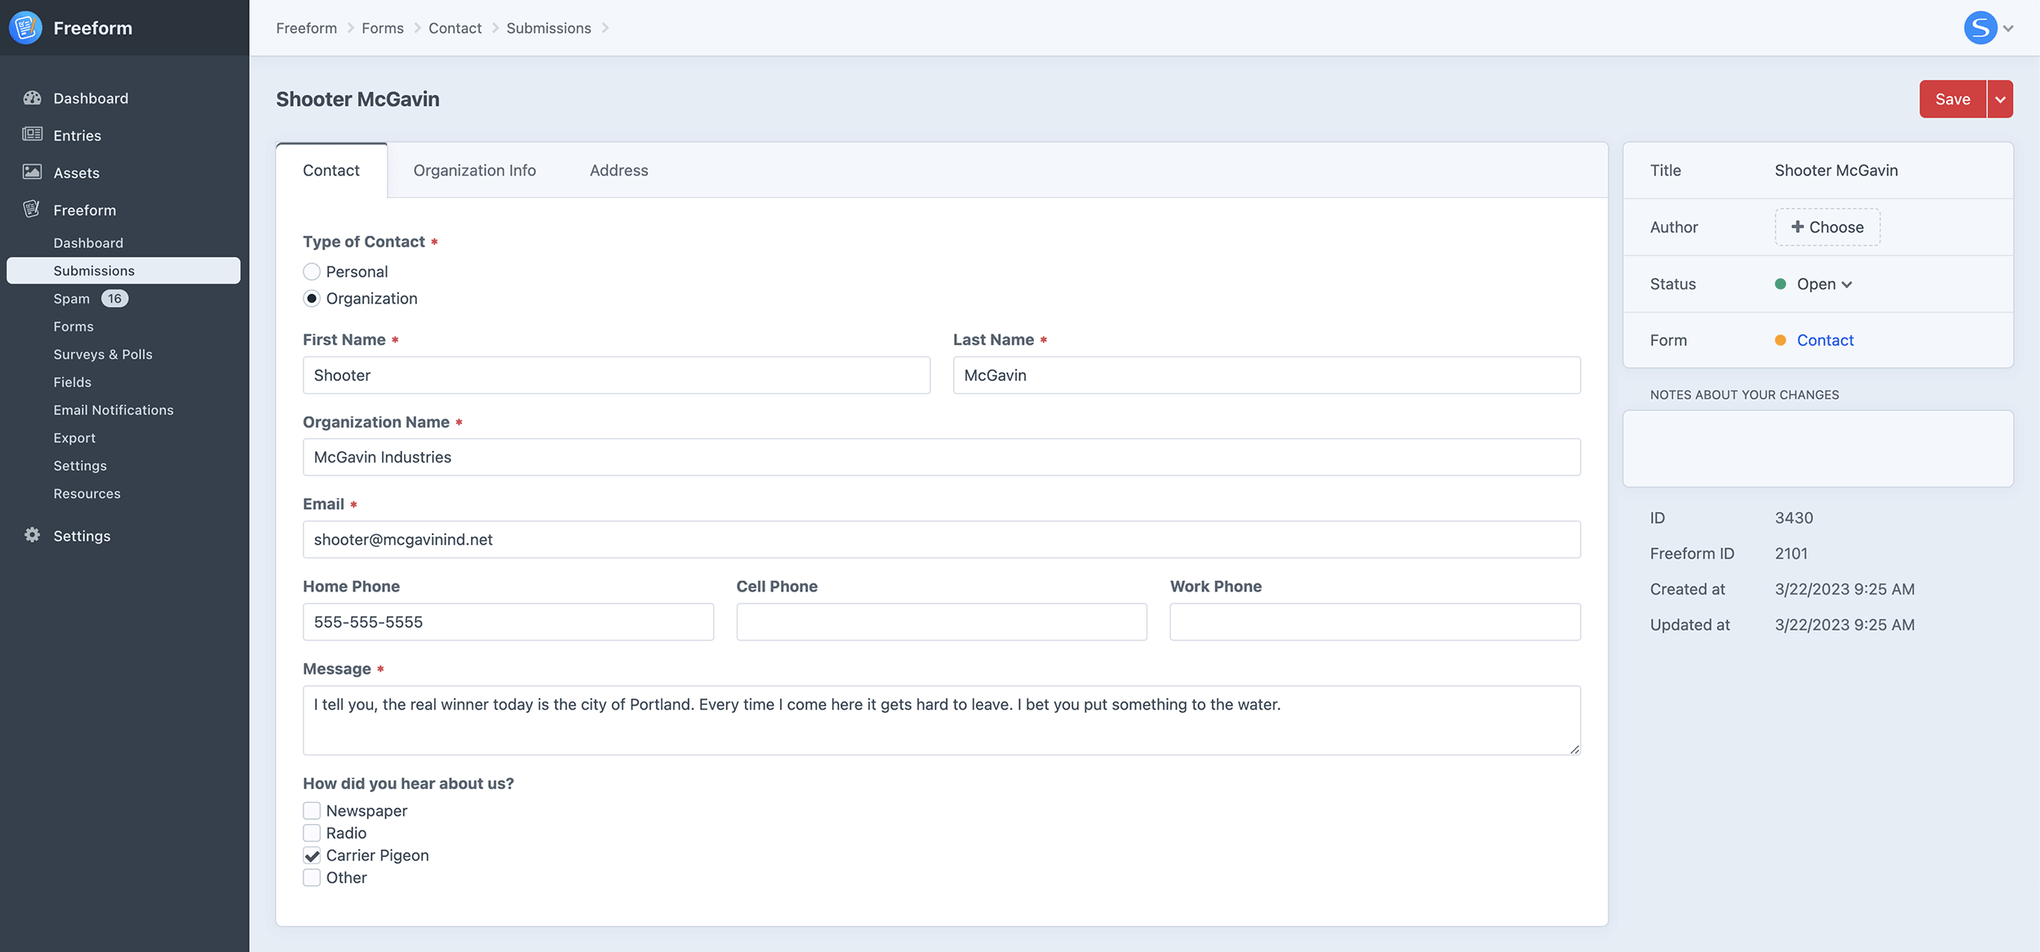
Task: Open Assets via the image icon
Action: point(32,172)
